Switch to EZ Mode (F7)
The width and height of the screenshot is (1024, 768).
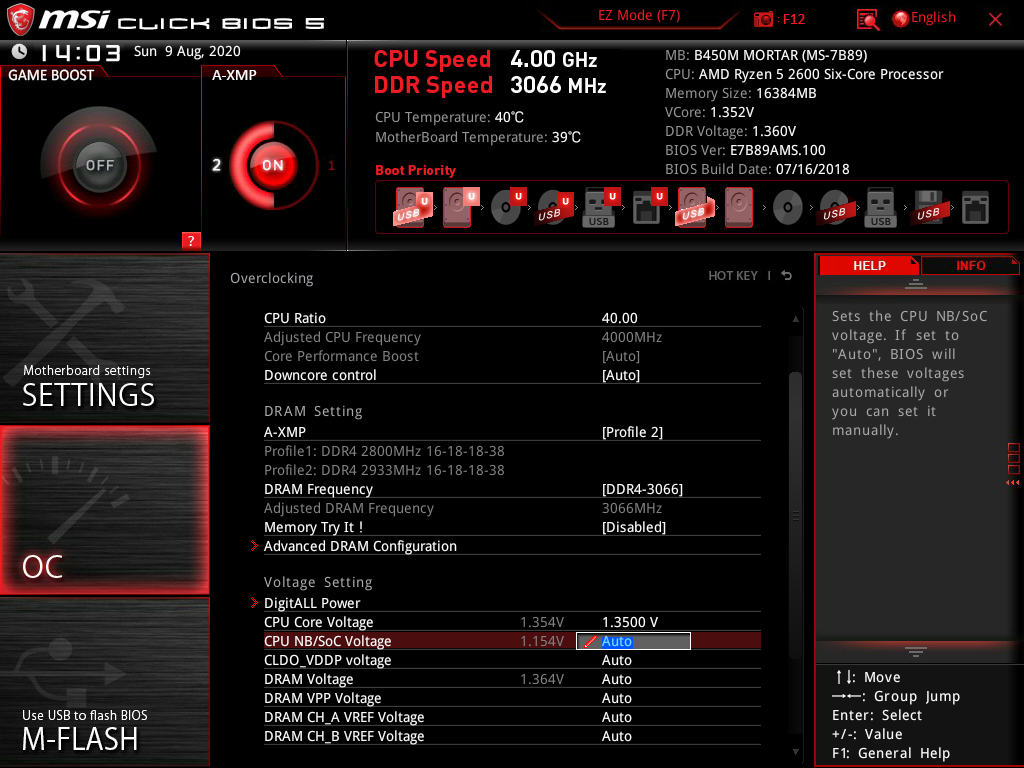639,16
